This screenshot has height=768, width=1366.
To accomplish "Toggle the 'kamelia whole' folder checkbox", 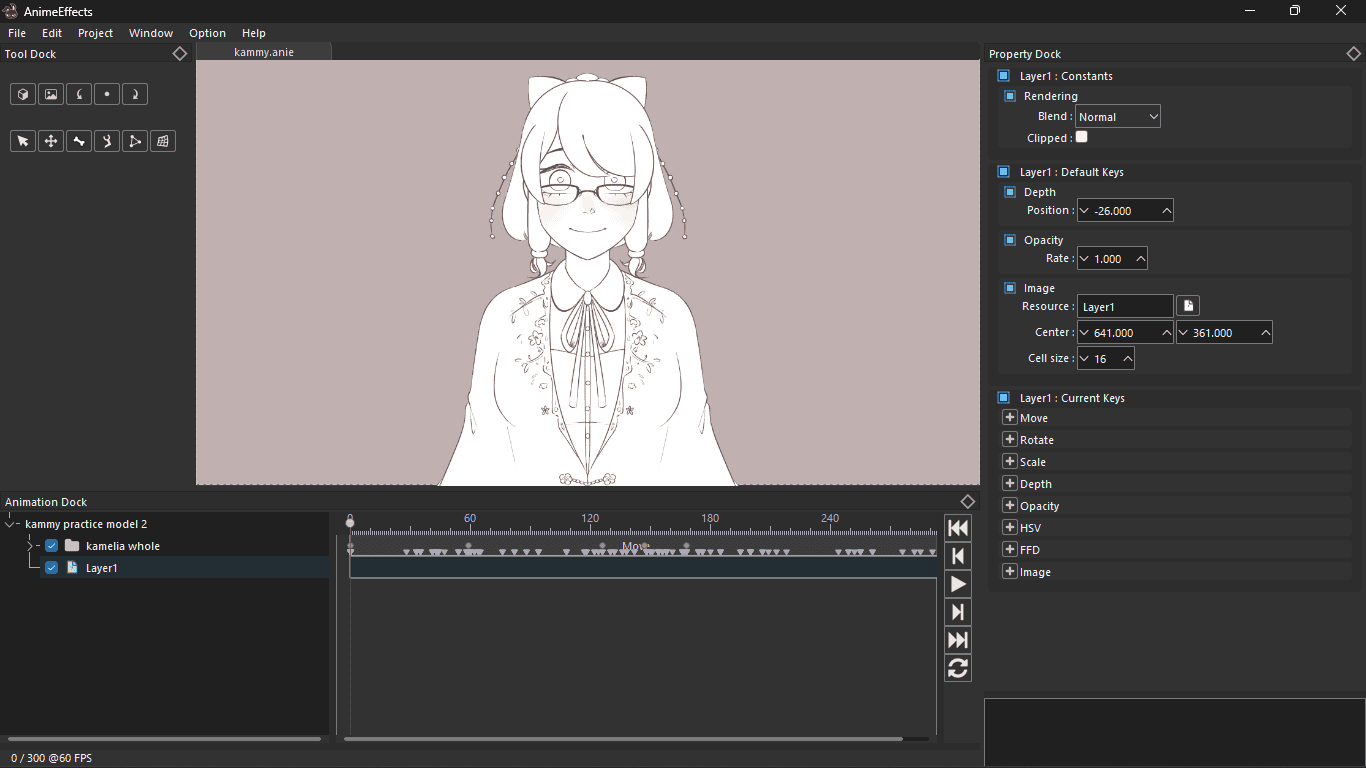I will [x=51, y=545].
